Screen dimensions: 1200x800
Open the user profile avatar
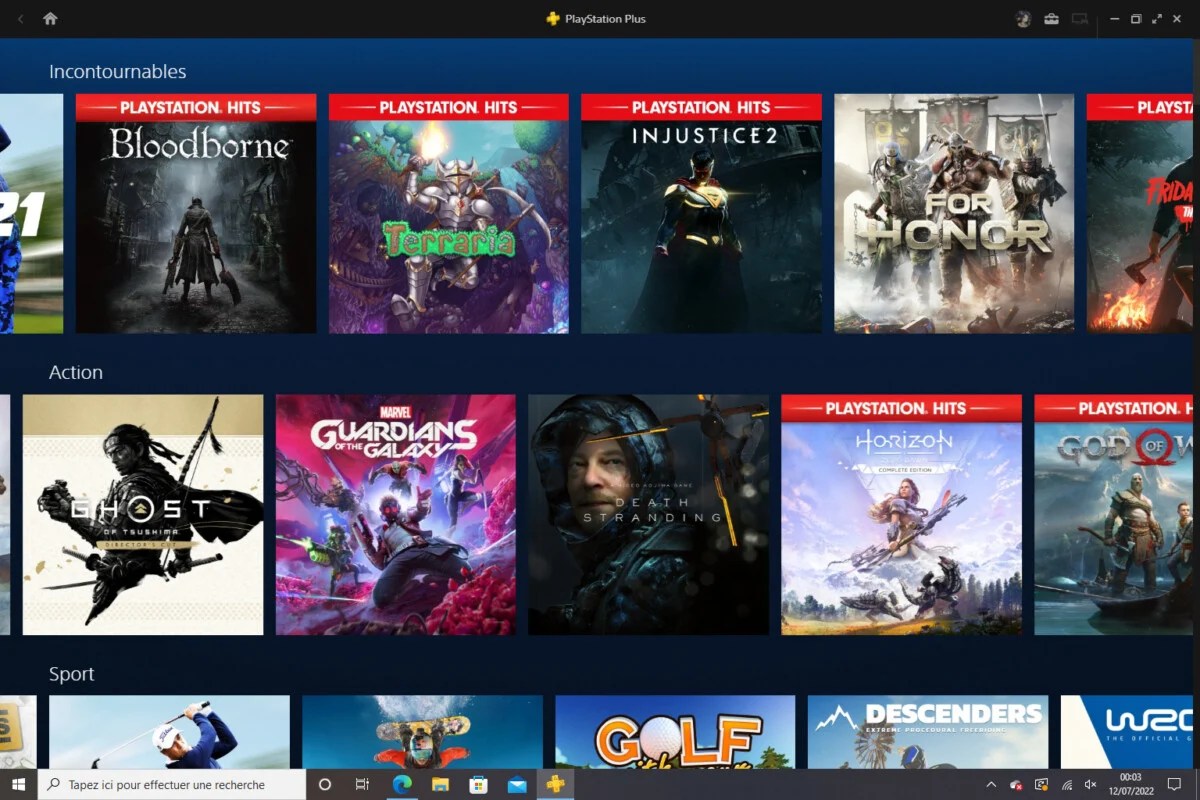1023,18
